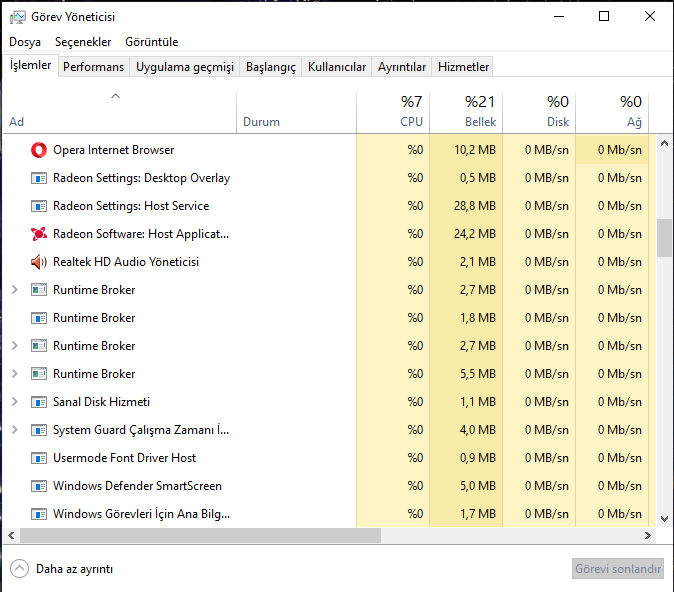Image resolution: width=674 pixels, height=592 pixels.
Task: Click the Realtek HD Audio speaker icon
Action: click(x=39, y=262)
